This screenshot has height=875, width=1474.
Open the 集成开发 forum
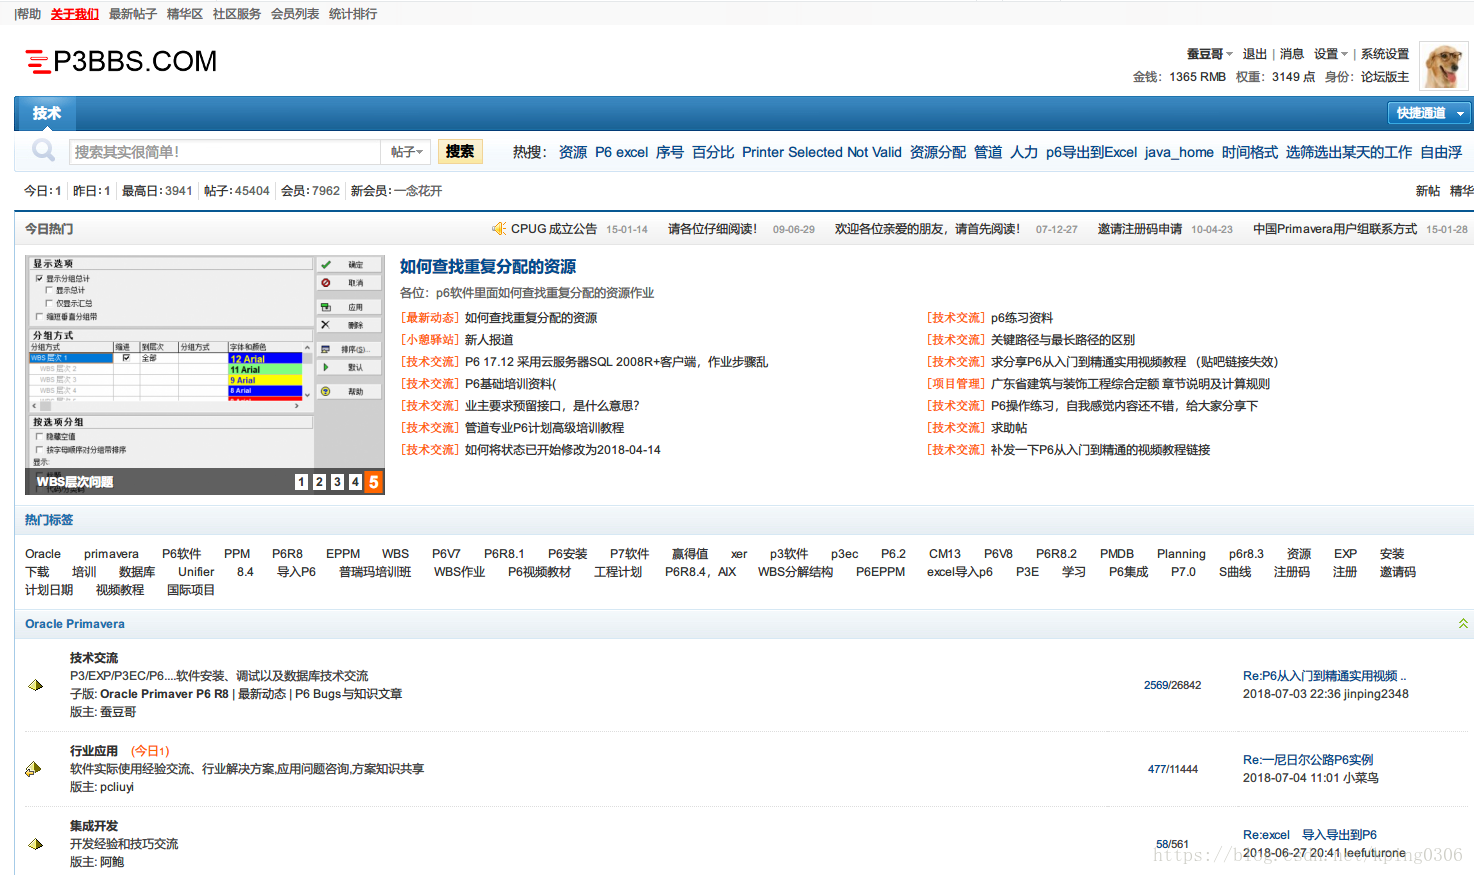(94, 826)
